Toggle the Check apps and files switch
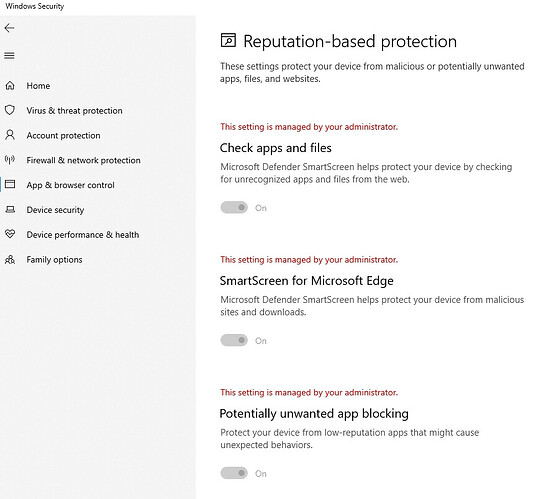Viewport: 554px width, 499px height. pos(234,207)
